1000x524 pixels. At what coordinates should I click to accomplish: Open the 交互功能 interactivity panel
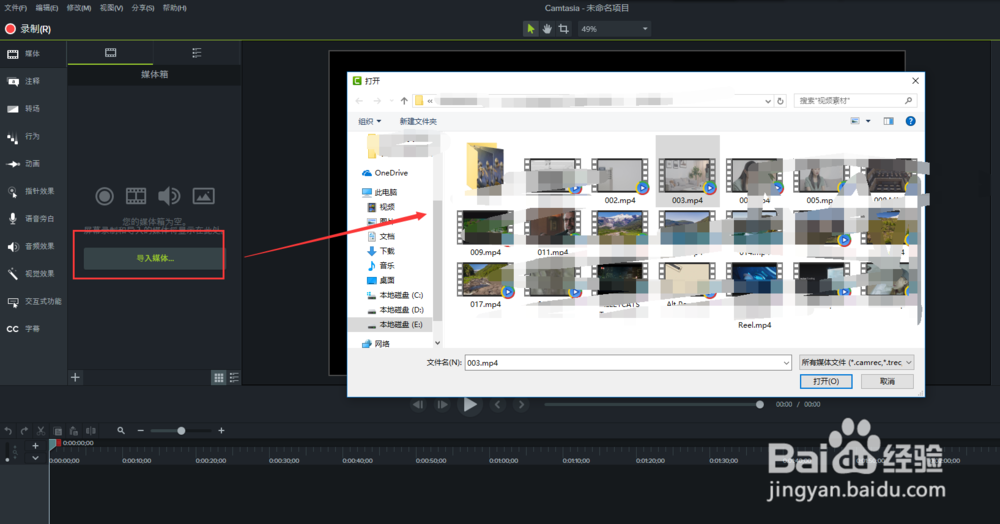[33, 302]
